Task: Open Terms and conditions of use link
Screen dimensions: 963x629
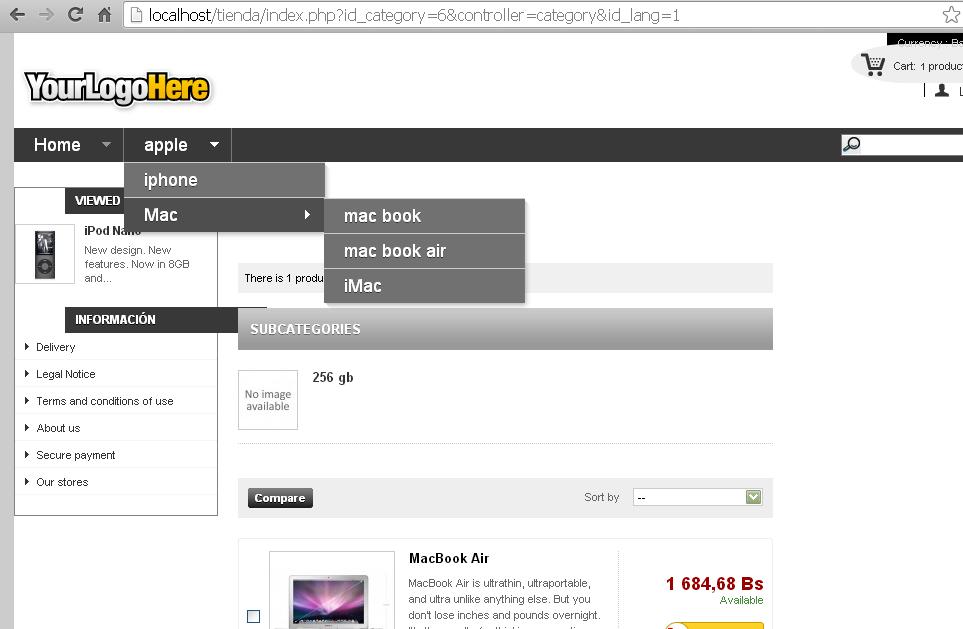Action: [x=104, y=401]
